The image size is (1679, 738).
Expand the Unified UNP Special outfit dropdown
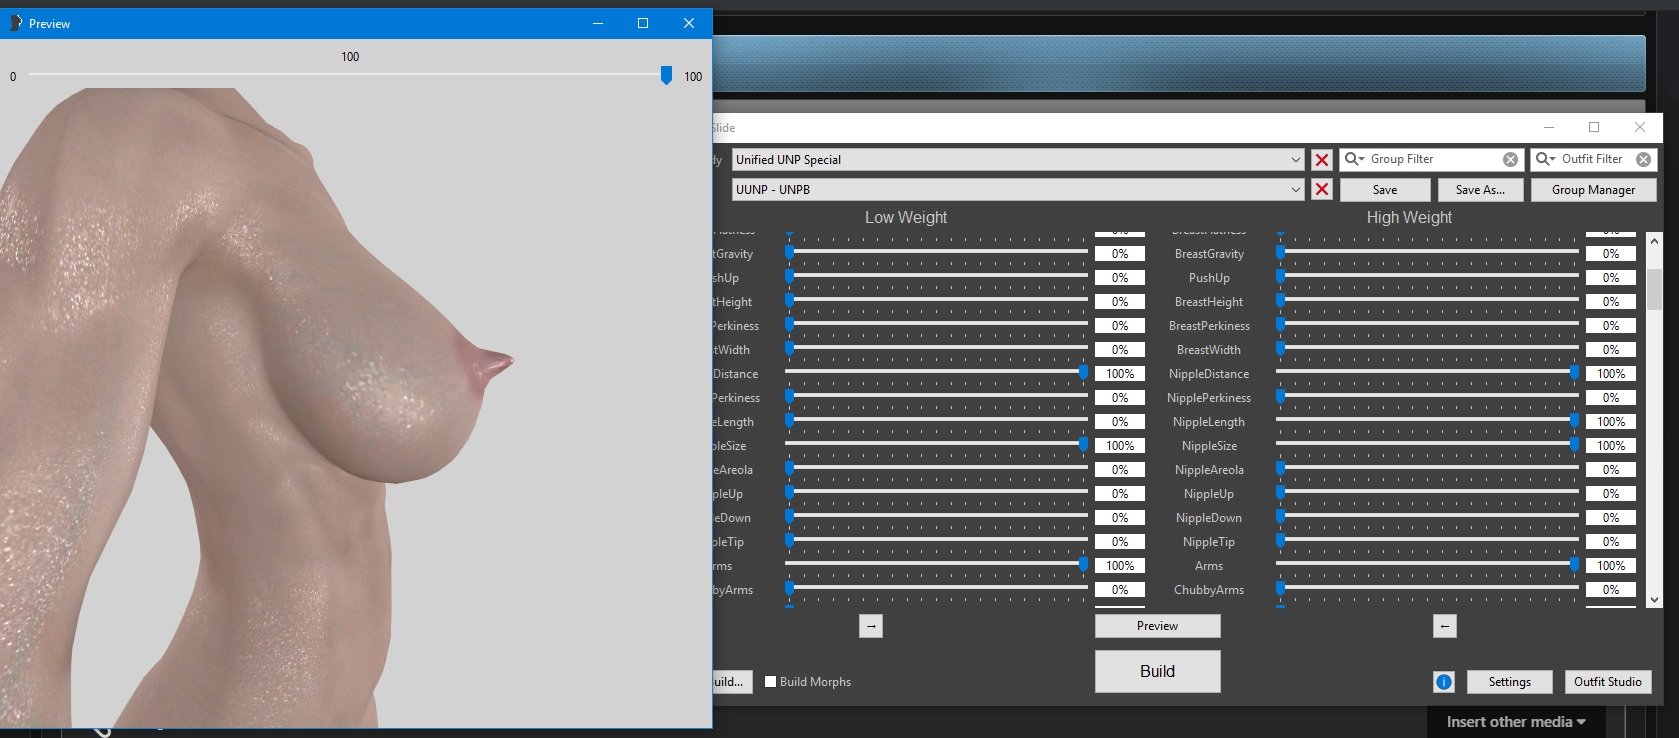1295,160
